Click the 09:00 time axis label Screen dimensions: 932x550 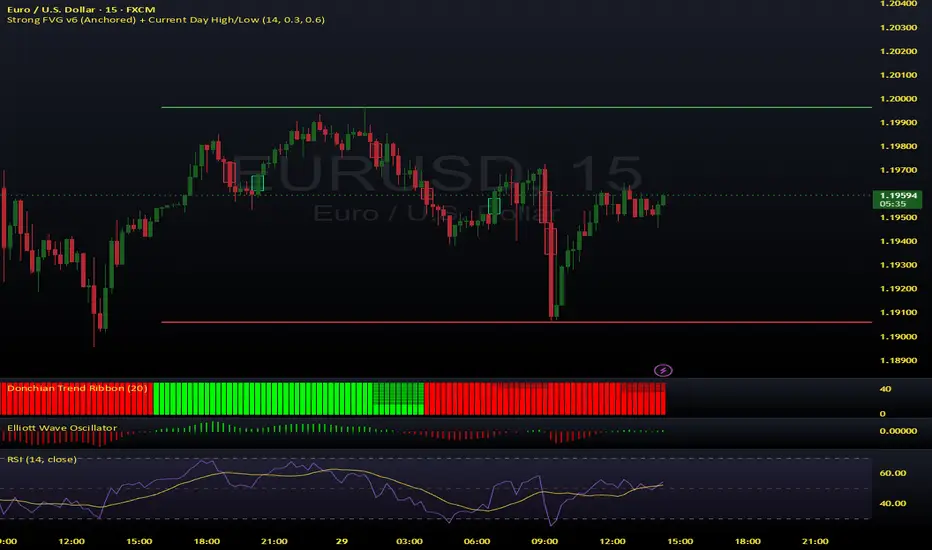coord(544,541)
